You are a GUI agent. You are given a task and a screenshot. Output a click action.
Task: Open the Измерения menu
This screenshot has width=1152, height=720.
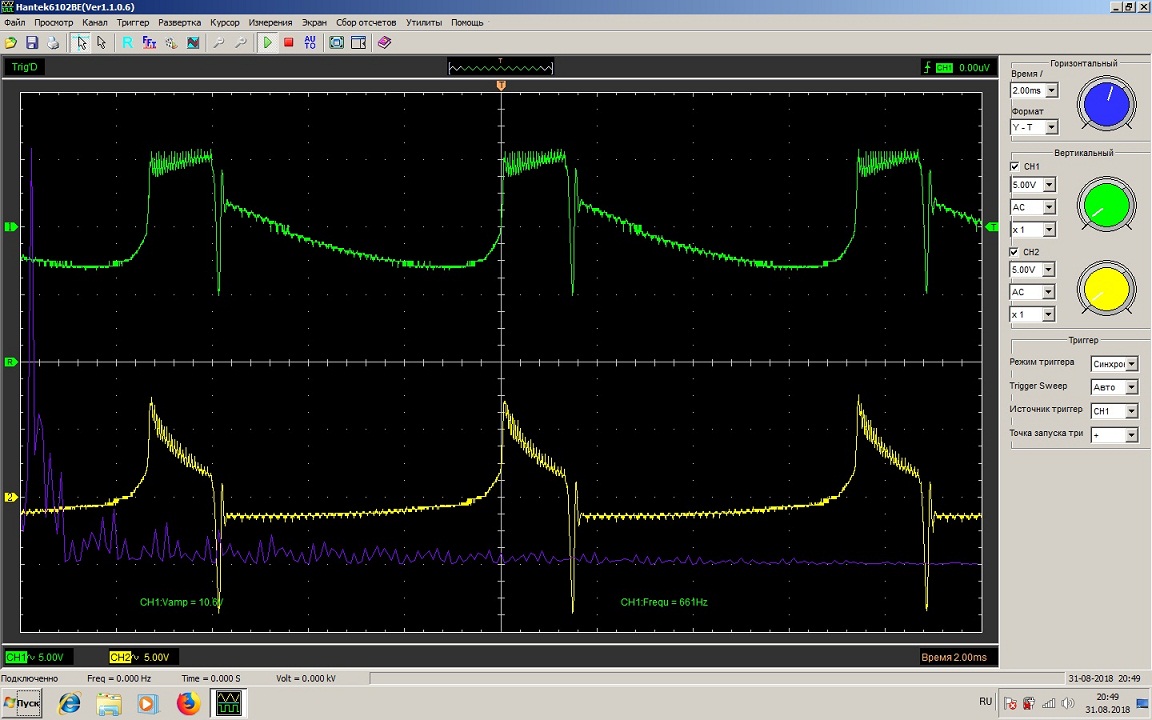(x=270, y=22)
